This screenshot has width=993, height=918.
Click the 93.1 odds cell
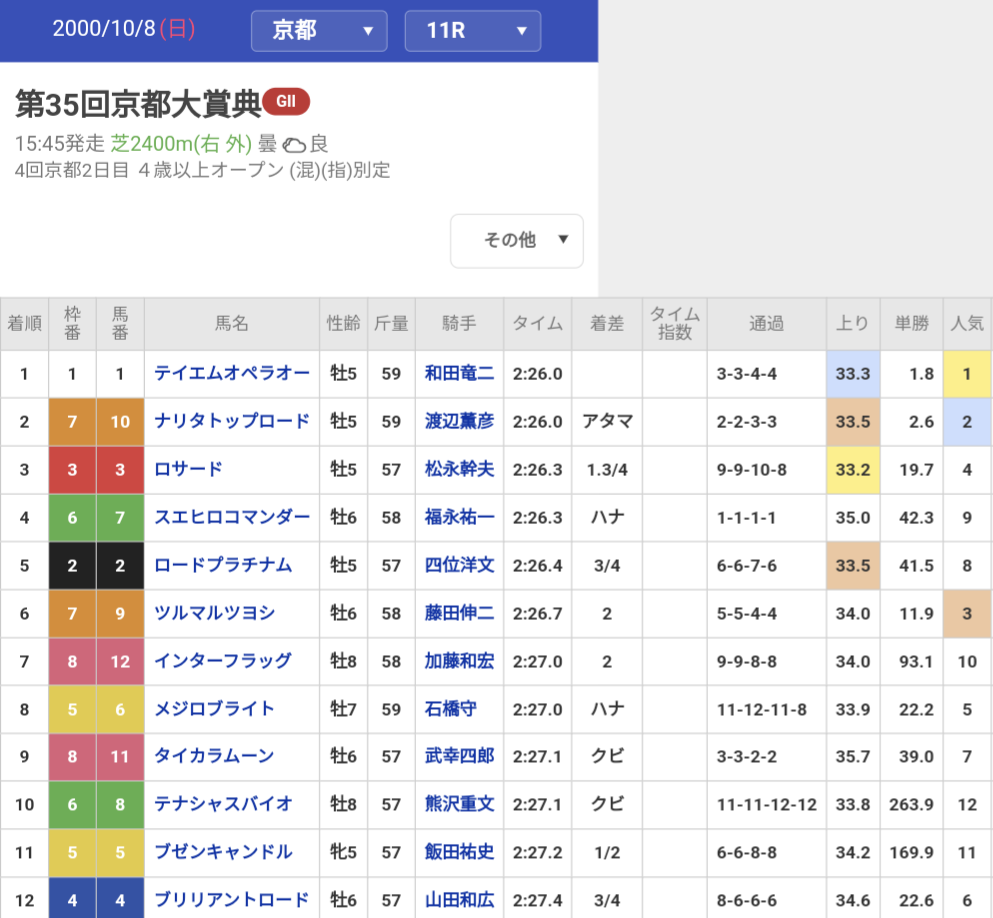(x=911, y=661)
